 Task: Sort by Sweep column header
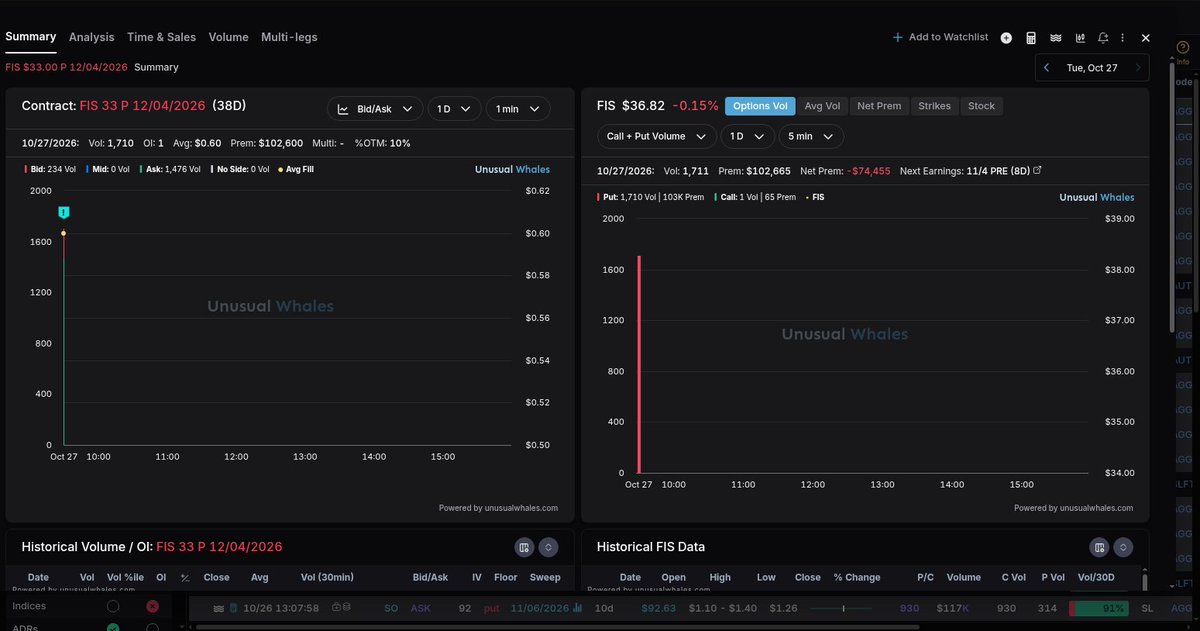point(546,577)
